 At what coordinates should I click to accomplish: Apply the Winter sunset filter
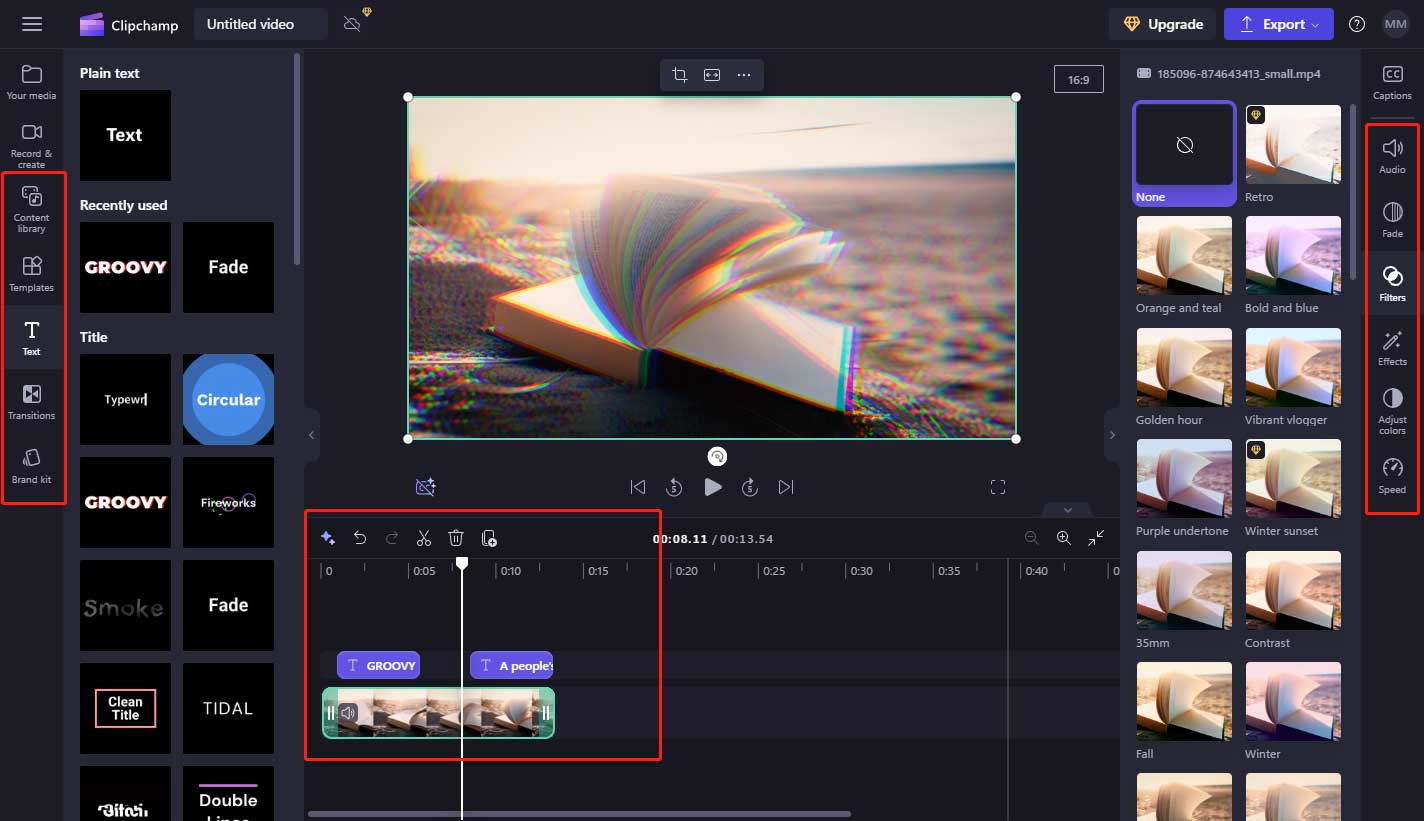(x=1293, y=488)
